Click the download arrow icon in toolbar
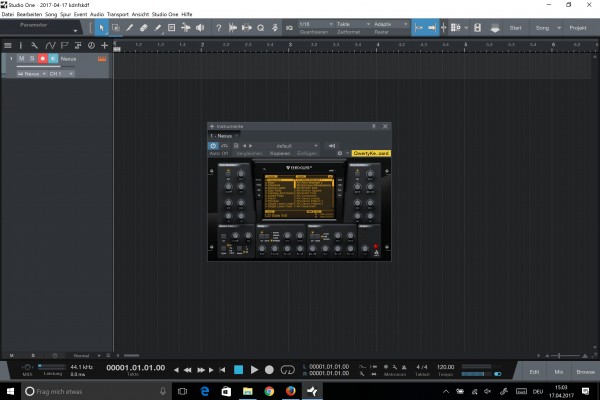 click(495, 28)
